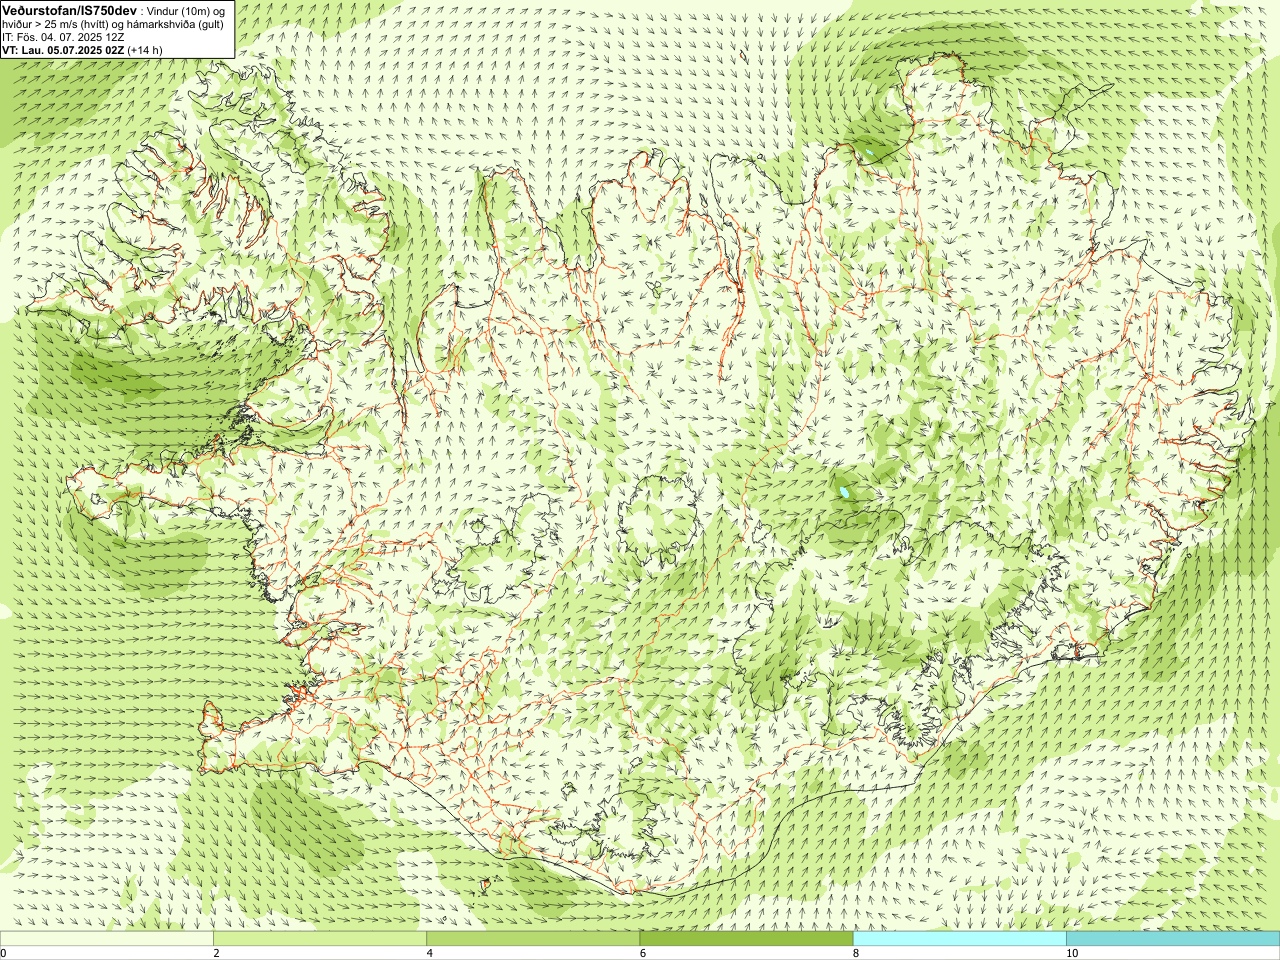Click the teal legend band above 10 m/s

coord(1173,939)
